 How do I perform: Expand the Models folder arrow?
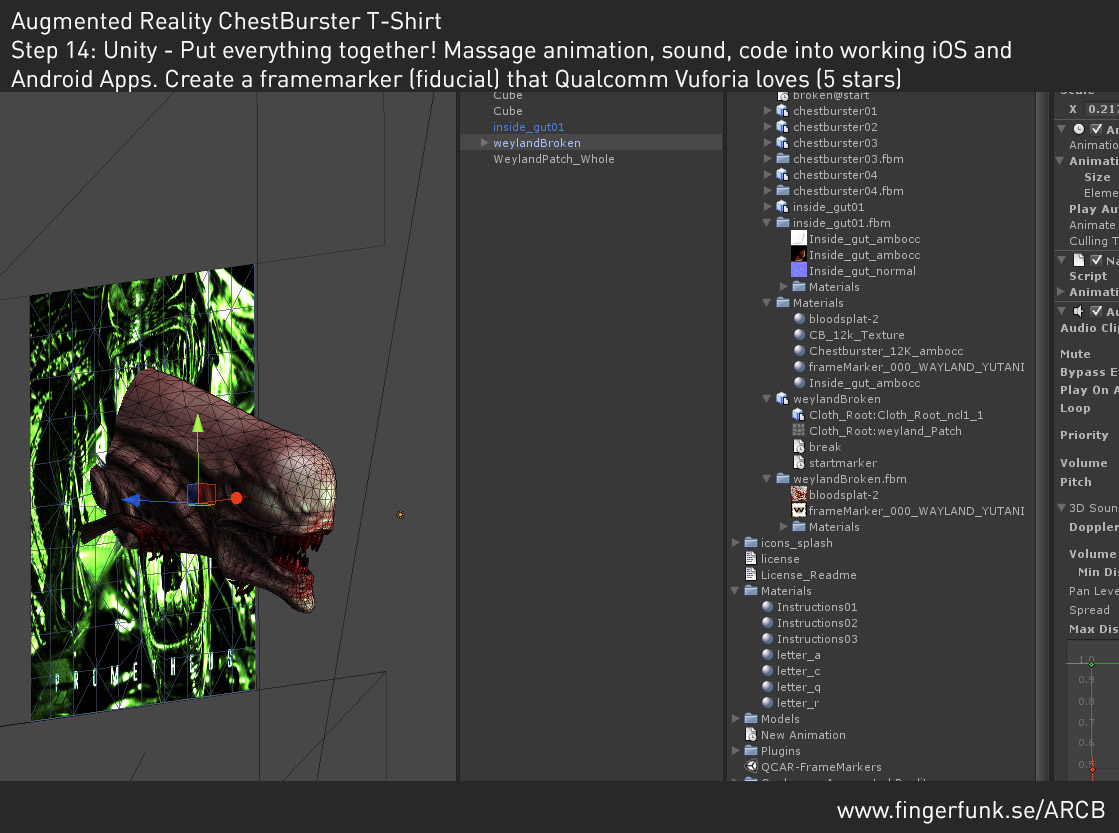click(x=735, y=719)
